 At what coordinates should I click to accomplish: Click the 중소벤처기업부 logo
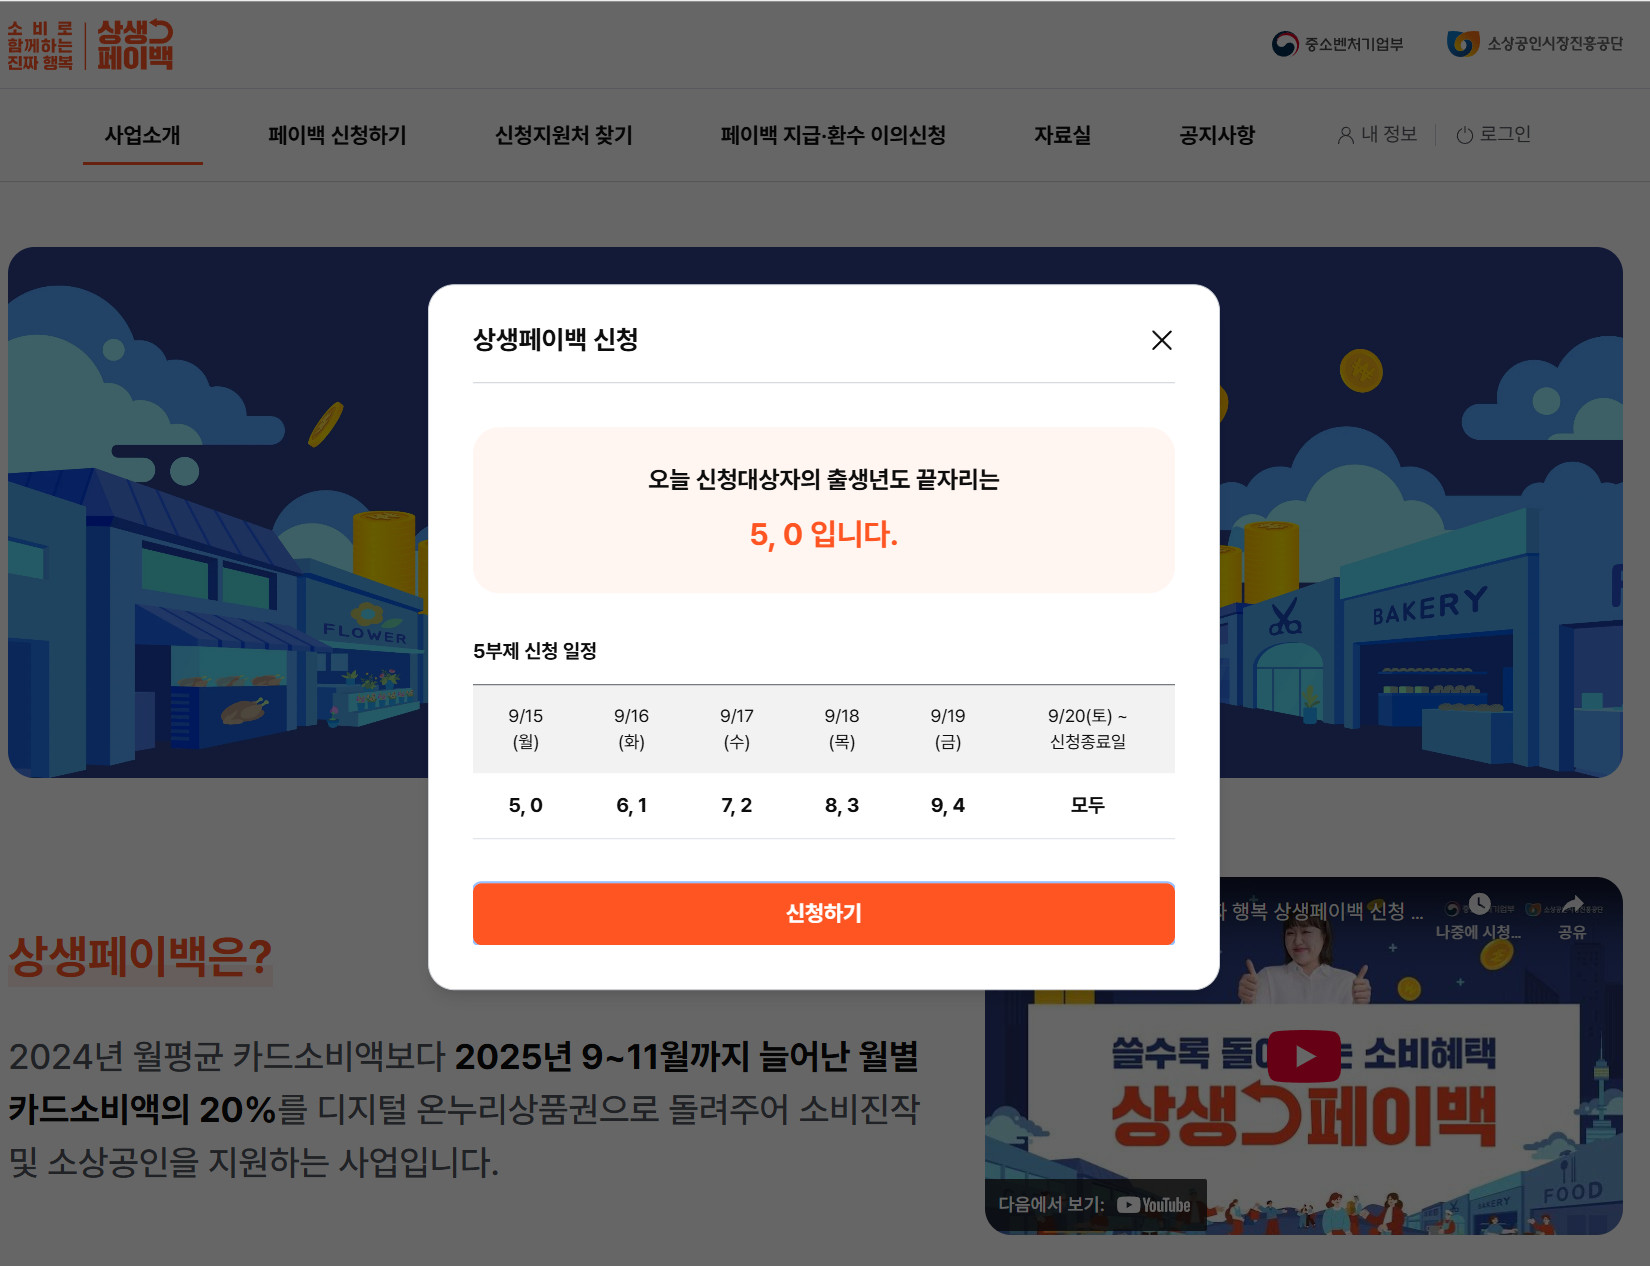click(x=1337, y=44)
